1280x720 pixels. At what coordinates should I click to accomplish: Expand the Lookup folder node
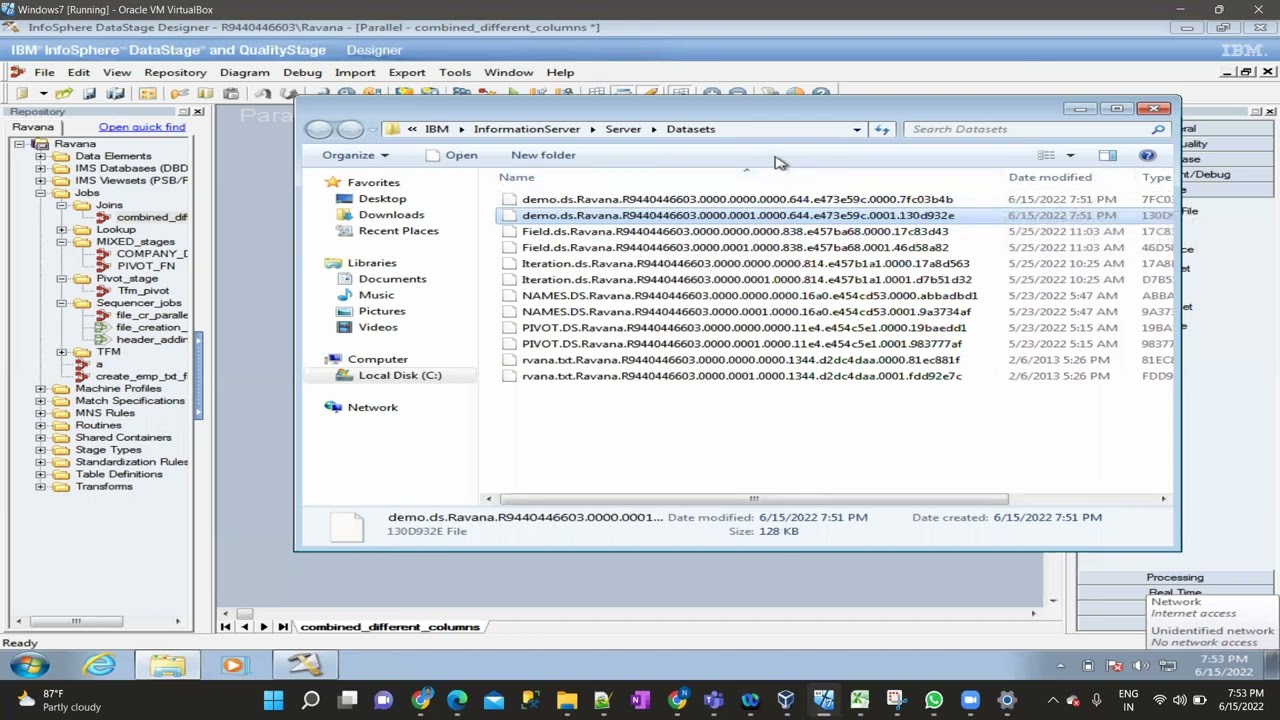click(x=61, y=230)
